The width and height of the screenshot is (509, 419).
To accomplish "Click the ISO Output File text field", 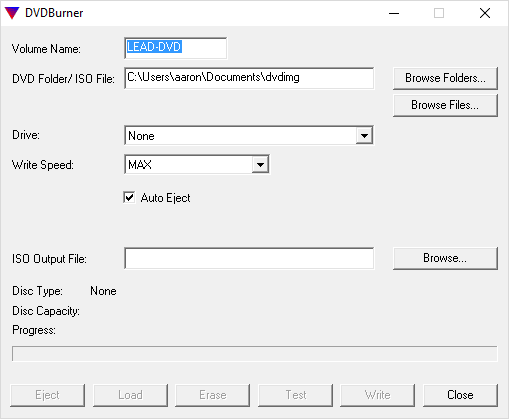I will (249, 258).
